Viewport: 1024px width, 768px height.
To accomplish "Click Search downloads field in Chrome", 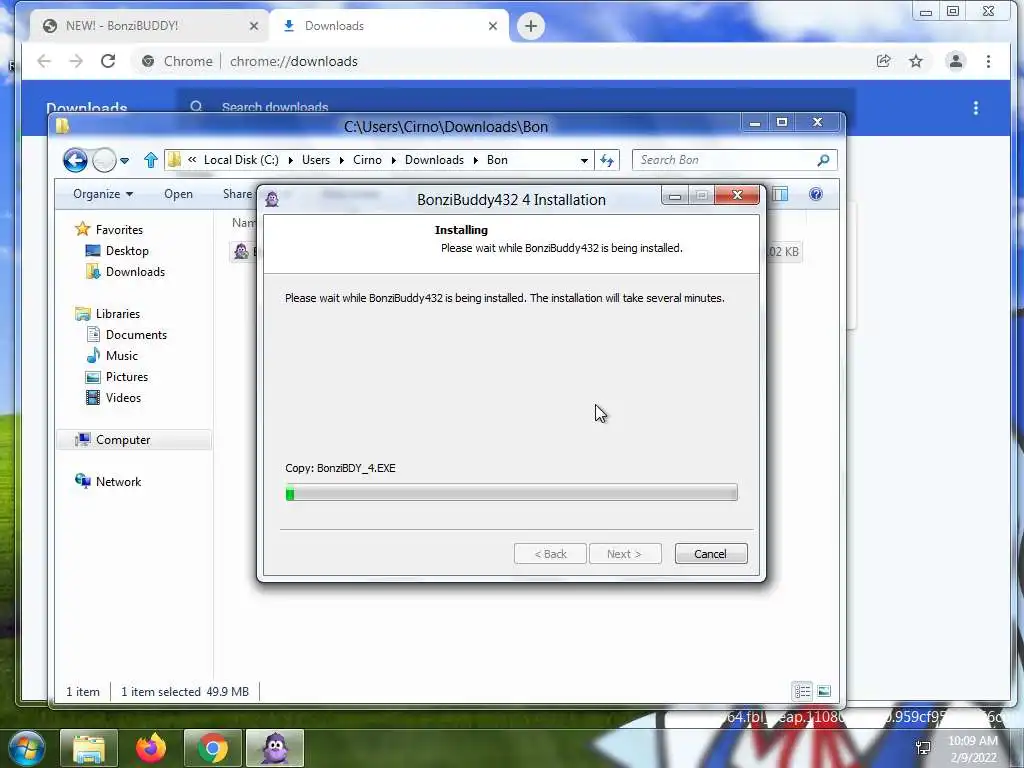I will (516, 106).
